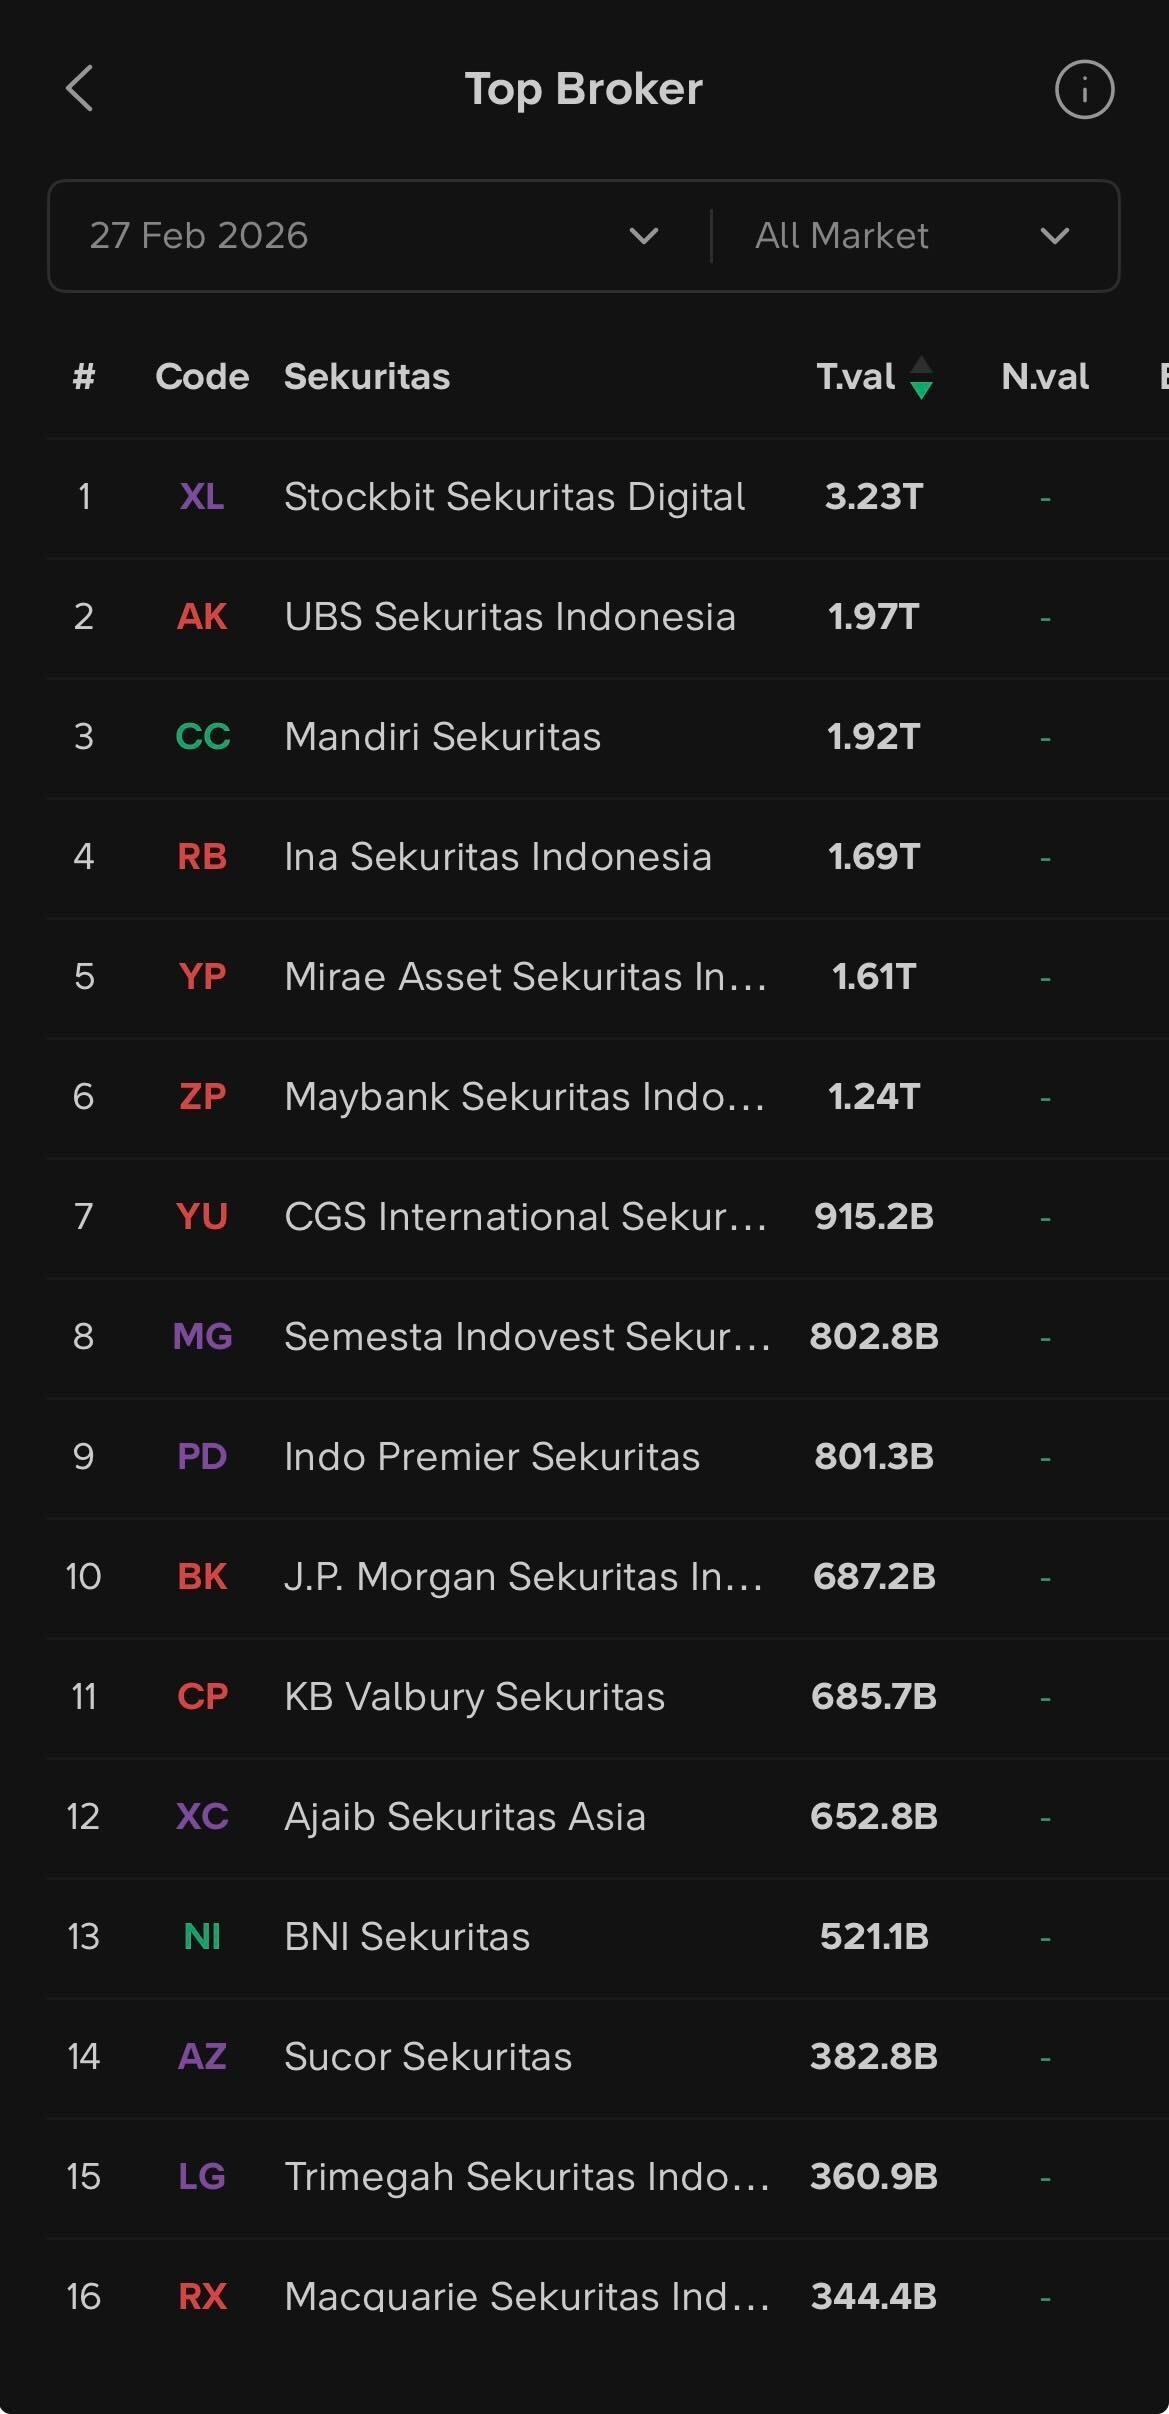Tap the CC Mandiri code
Screen dimensions: 1169x2414
(x=203, y=737)
